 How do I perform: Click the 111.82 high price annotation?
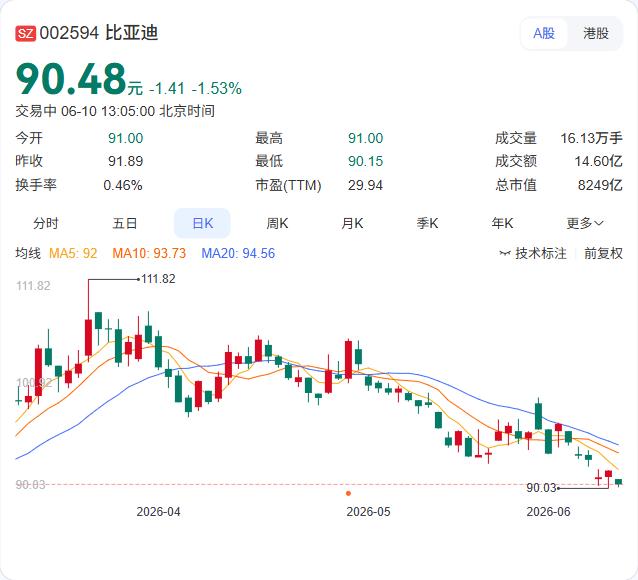click(158, 279)
